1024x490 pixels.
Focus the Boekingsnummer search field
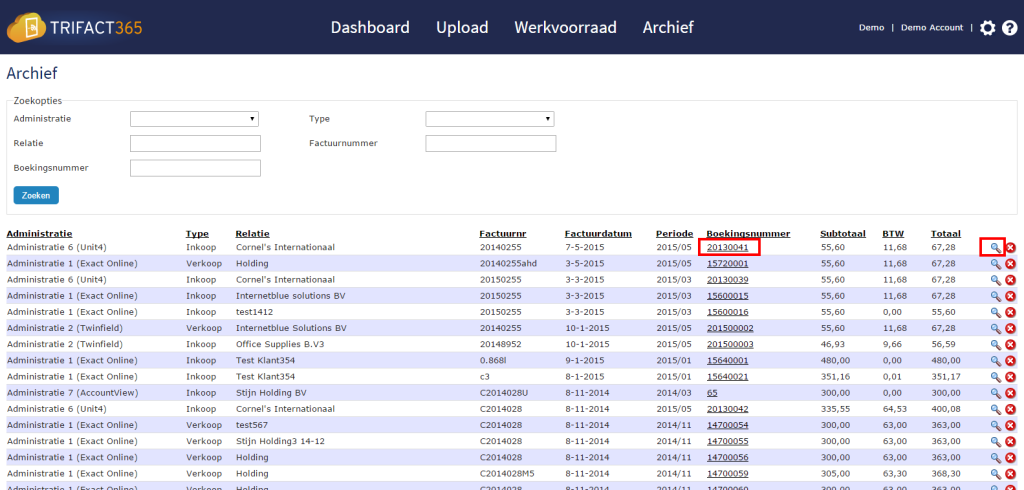(x=195, y=168)
